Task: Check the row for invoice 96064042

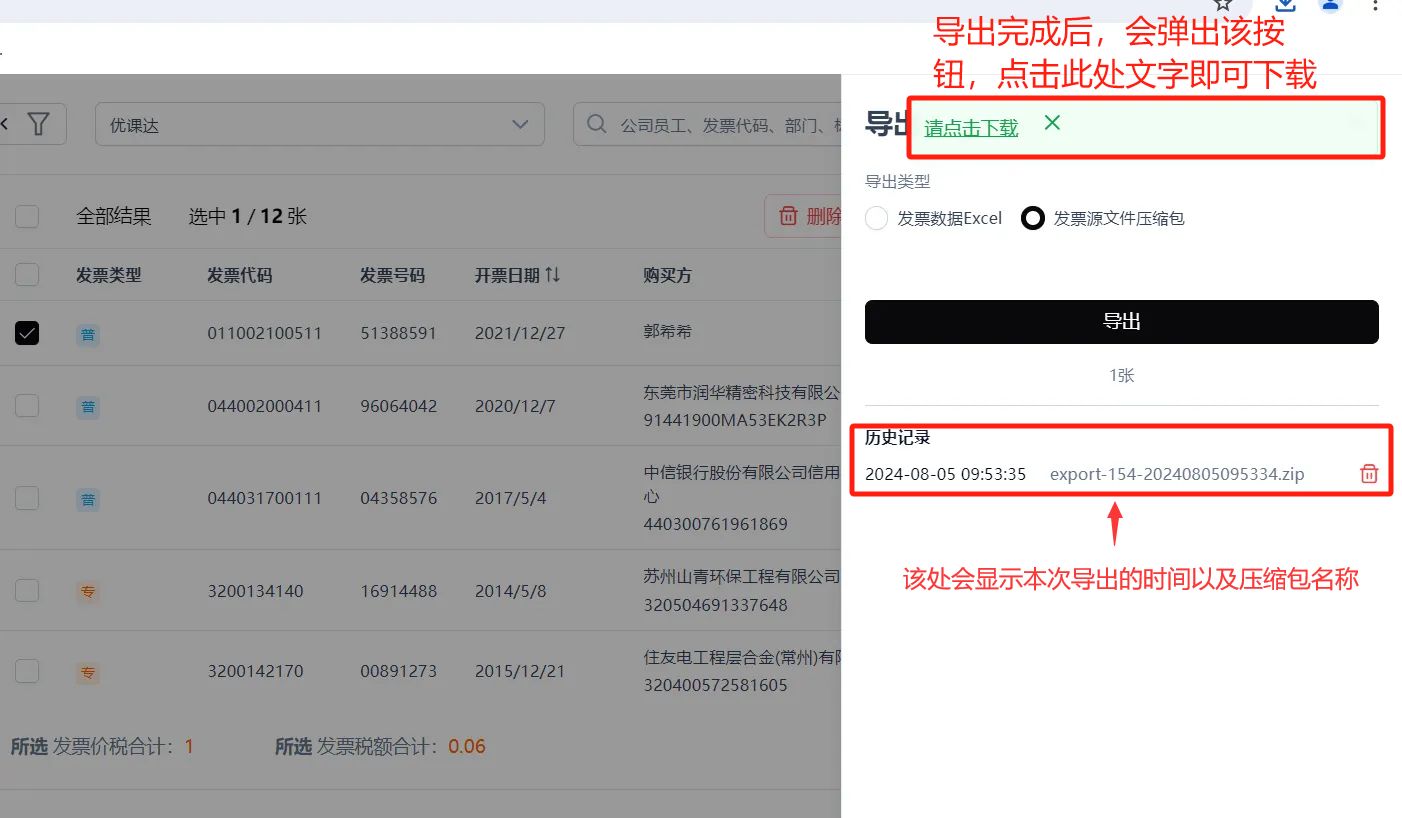Action: pyautogui.click(x=27, y=405)
